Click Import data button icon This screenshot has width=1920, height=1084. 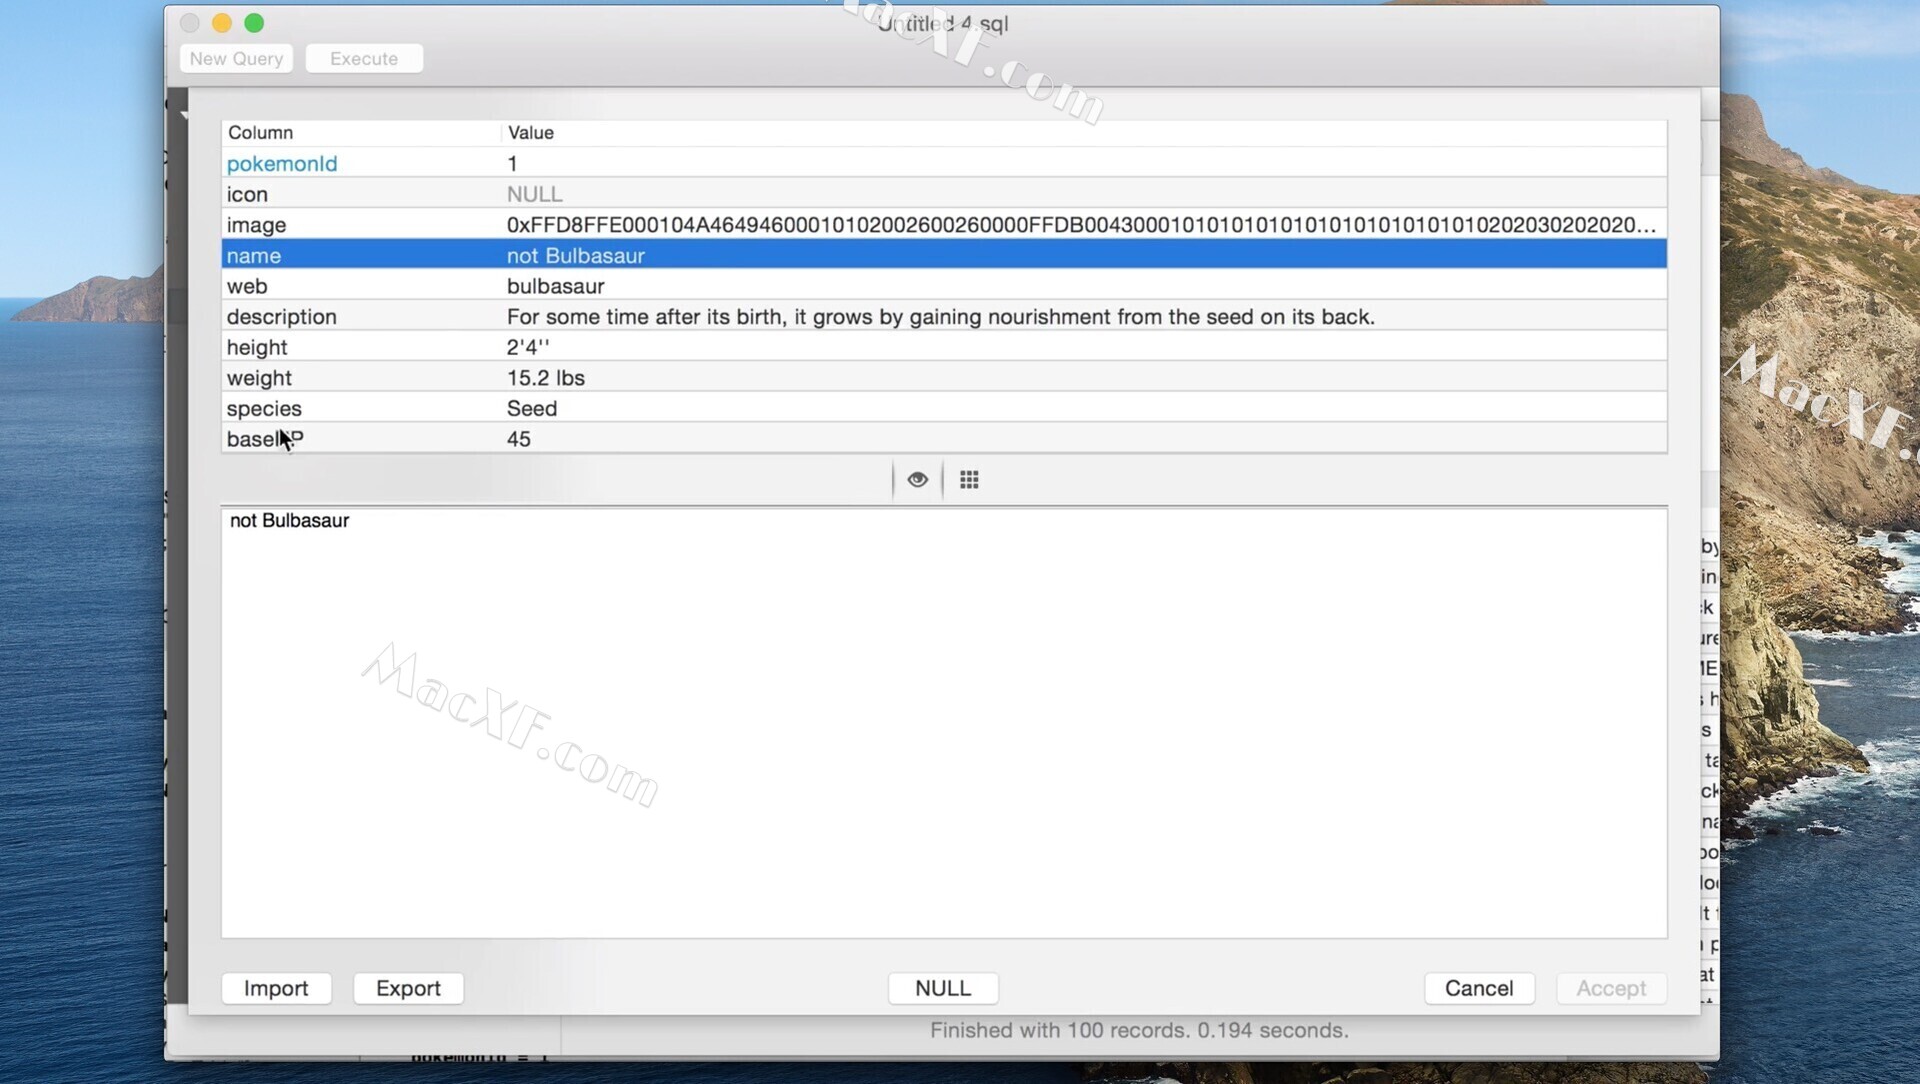pyautogui.click(x=276, y=988)
